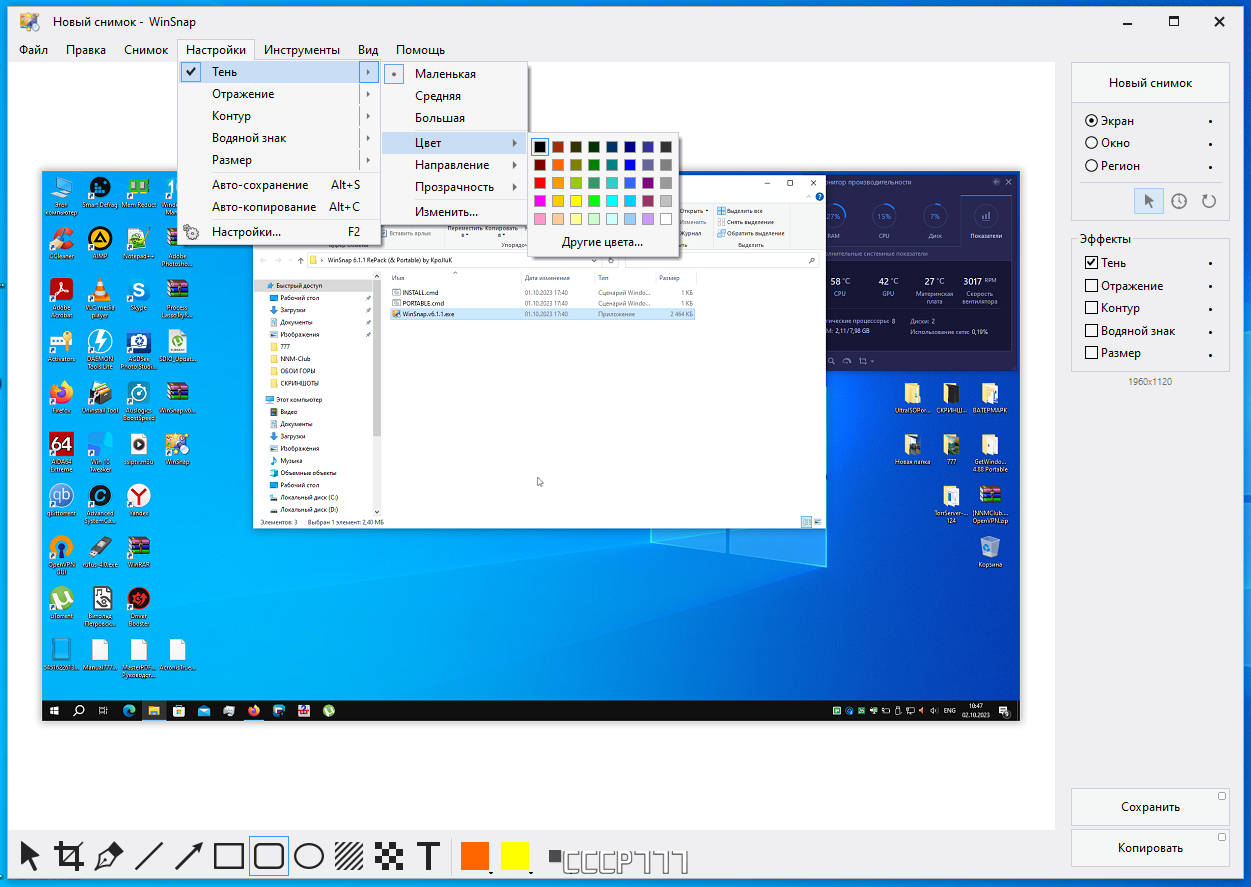The height and width of the screenshot is (887, 1251).
Task: Click the WinSnap app icon in title bar
Action: tap(30, 21)
